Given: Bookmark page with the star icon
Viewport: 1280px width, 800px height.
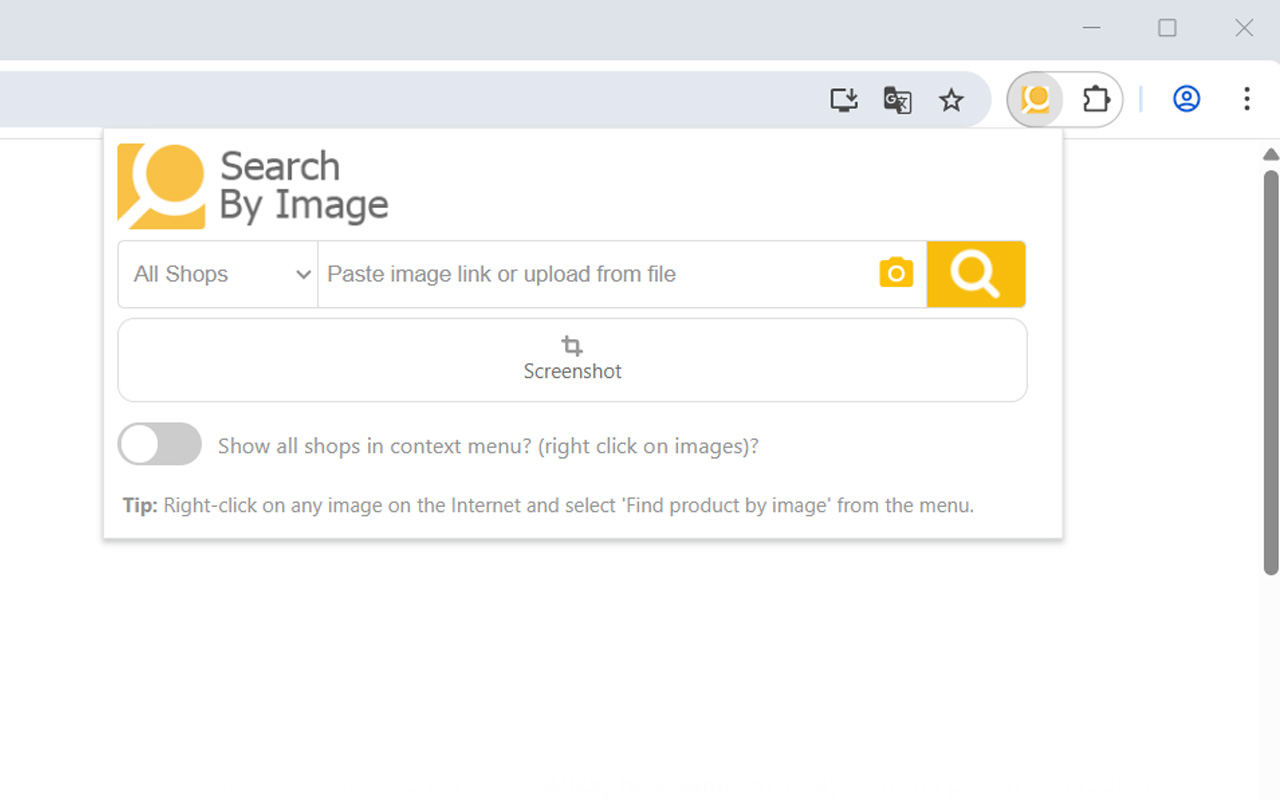Looking at the screenshot, I should pyautogui.click(x=951, y=100).
